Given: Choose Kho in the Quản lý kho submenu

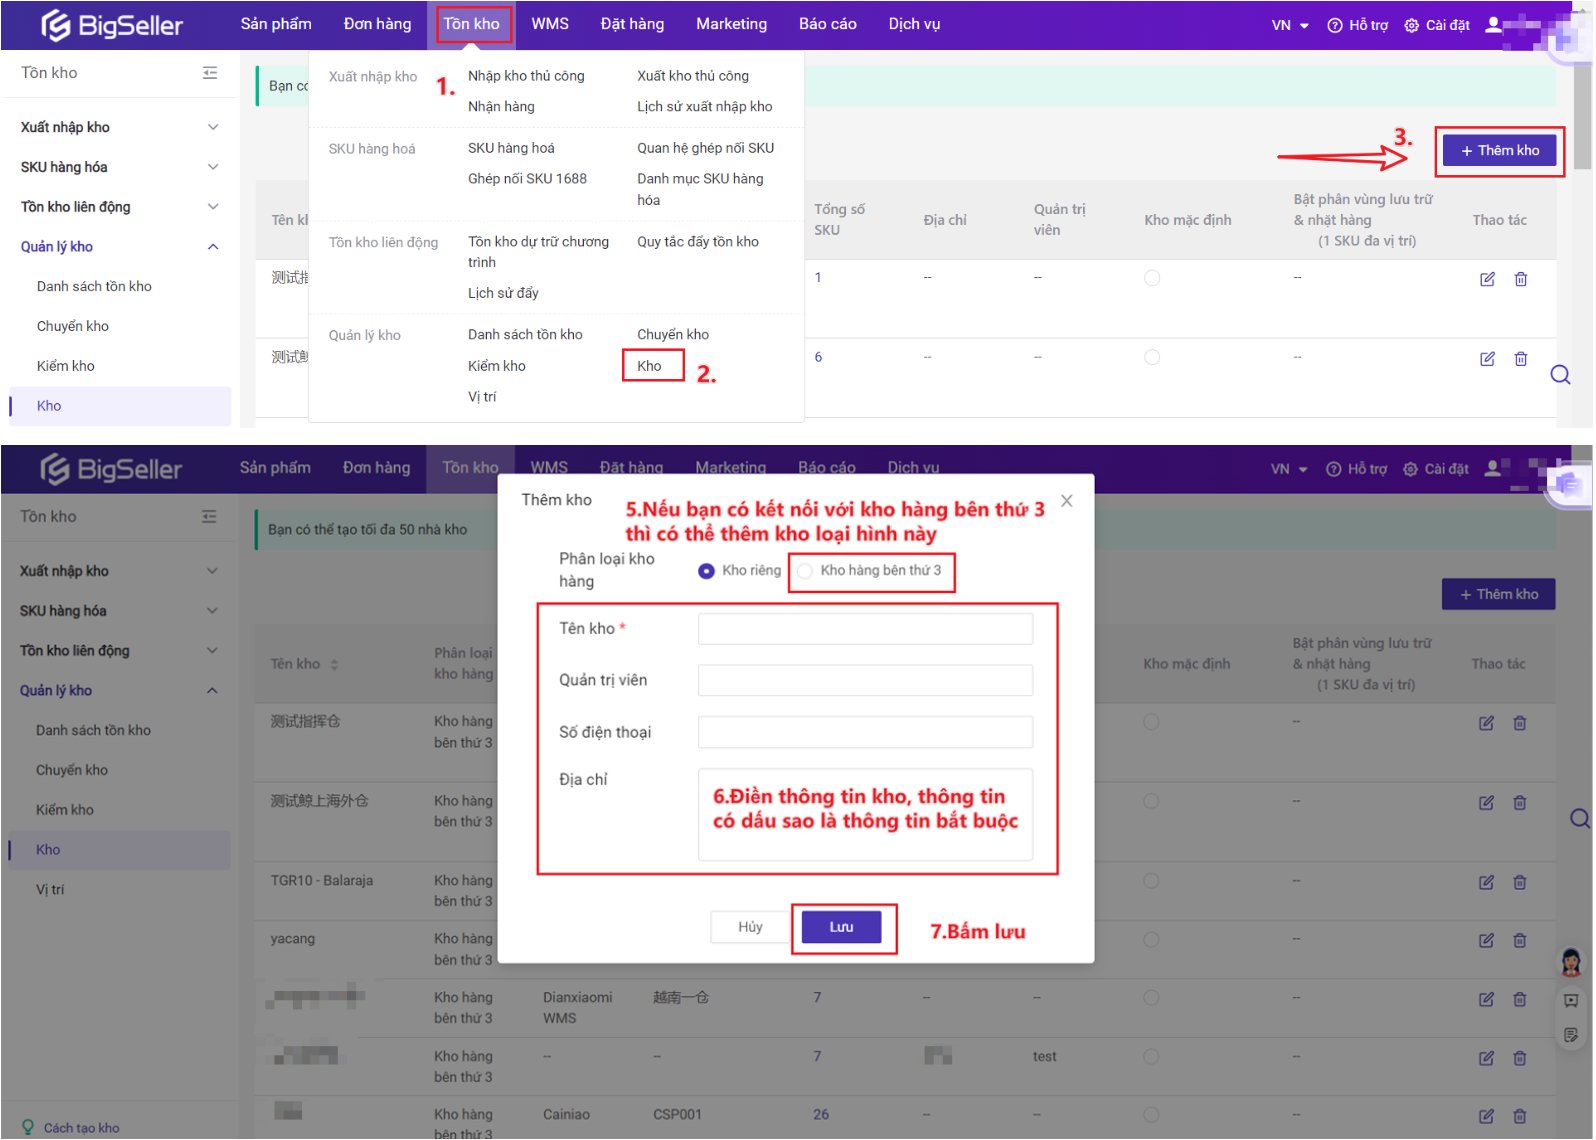Looking at the screenshot, I should (x=649, y=366).
